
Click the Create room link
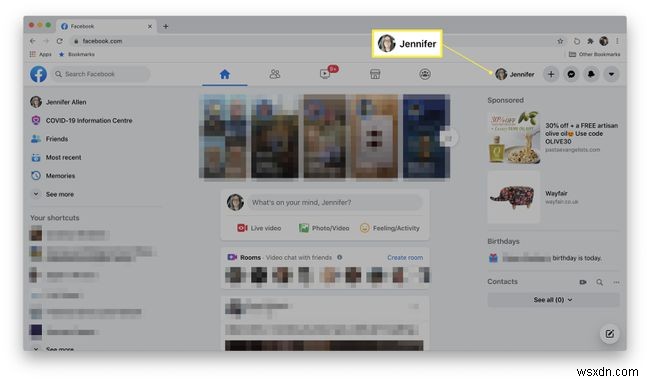(405, 258)
